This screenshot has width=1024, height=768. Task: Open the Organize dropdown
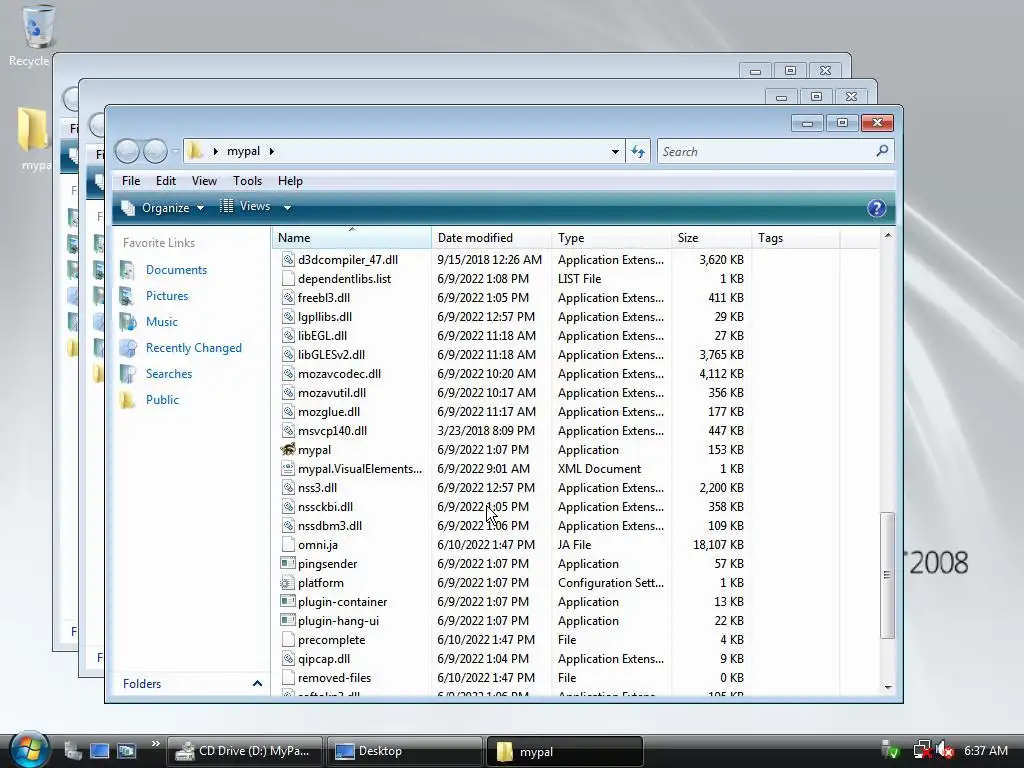tap(163, 208)
